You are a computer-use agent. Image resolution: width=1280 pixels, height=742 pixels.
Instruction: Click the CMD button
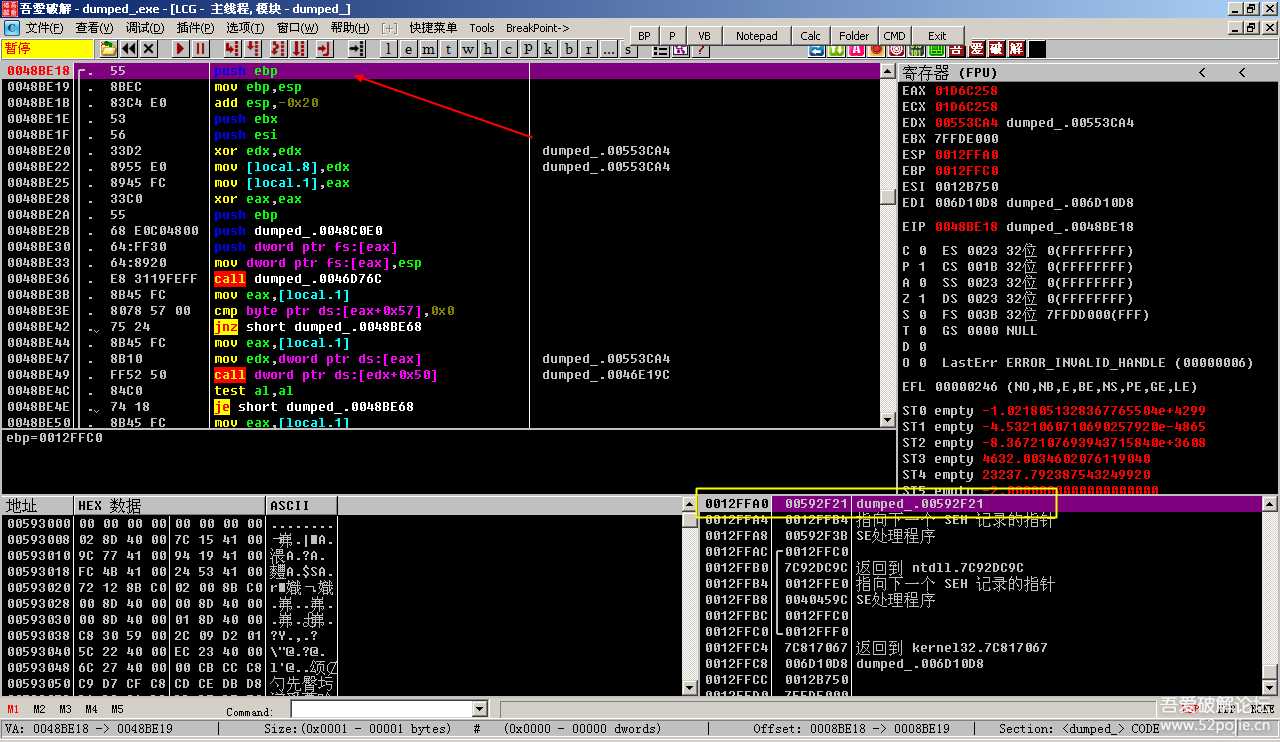coord(895,36)
